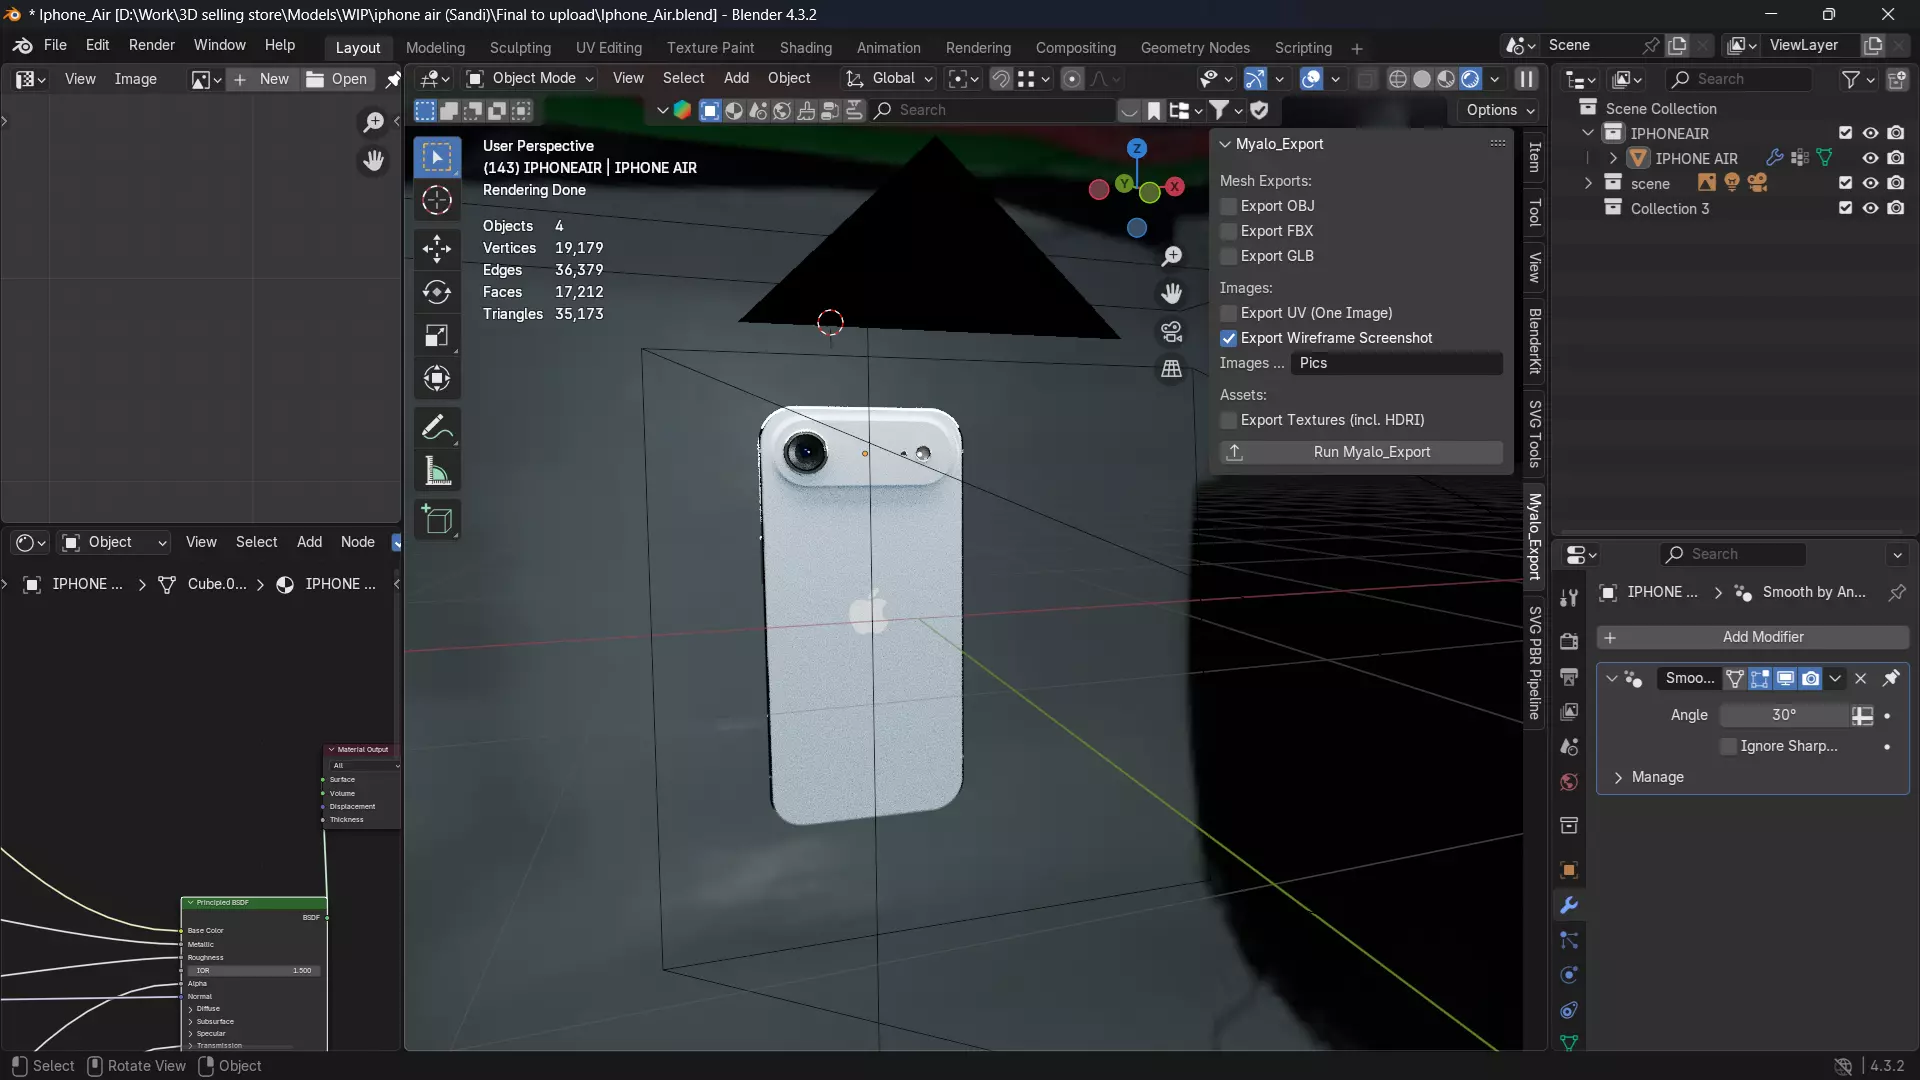Enable Export UV (One Image) checkbox
Viewport: 1920px width, 1080px height.
(1229, 313)
